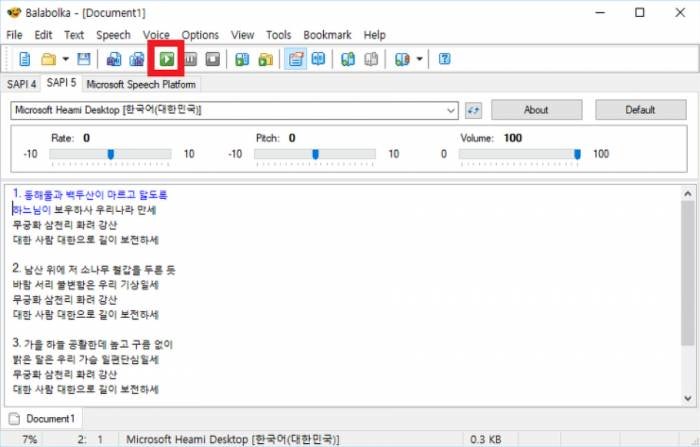This screenshot has height=447, width=700.
Task: Select the SAPI 5 tab
Action: [x=61, y=83]
